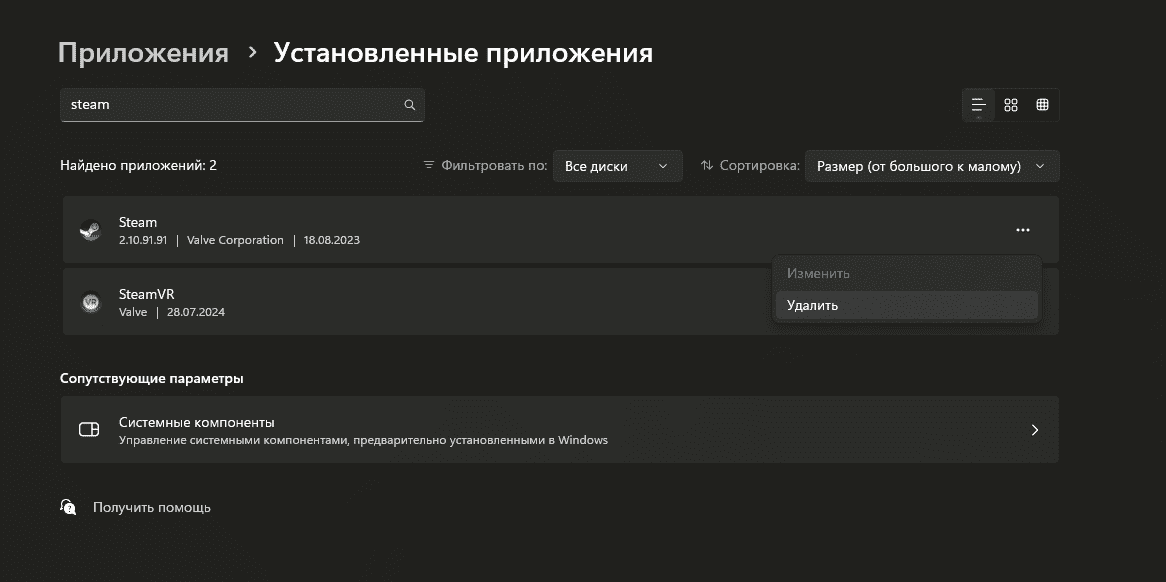Choose Удалить from the context menu
Image resolution: width=1166 pixels, height=582 pixels.
click(906, 305)
